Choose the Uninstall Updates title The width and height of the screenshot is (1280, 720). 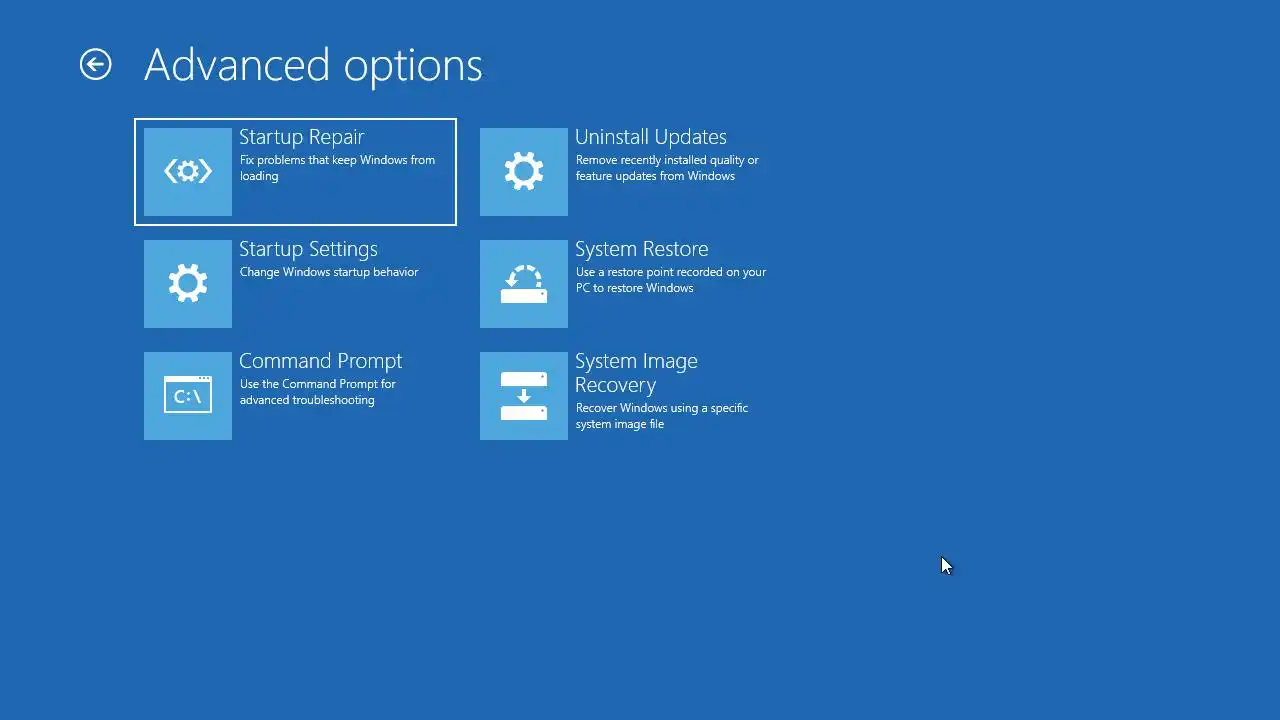click(651, 137)
